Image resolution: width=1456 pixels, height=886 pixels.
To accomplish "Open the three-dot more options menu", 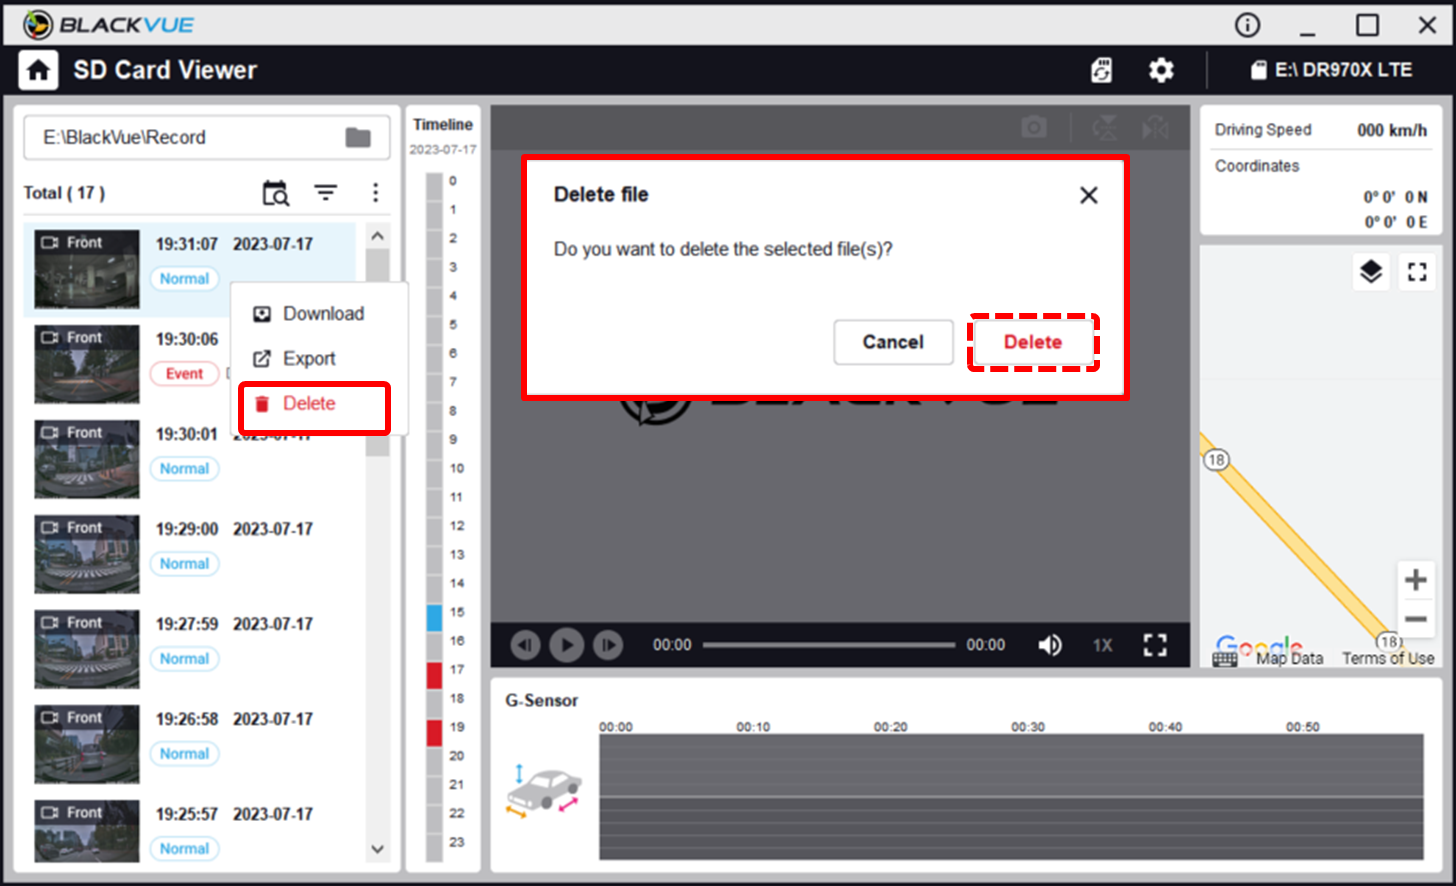I will coord(375,193).
